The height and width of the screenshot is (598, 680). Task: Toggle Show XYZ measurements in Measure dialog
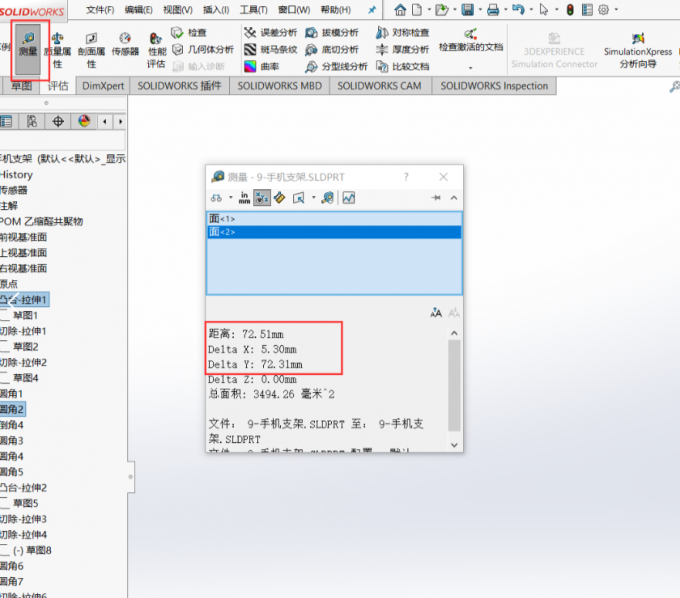point(262,198)
